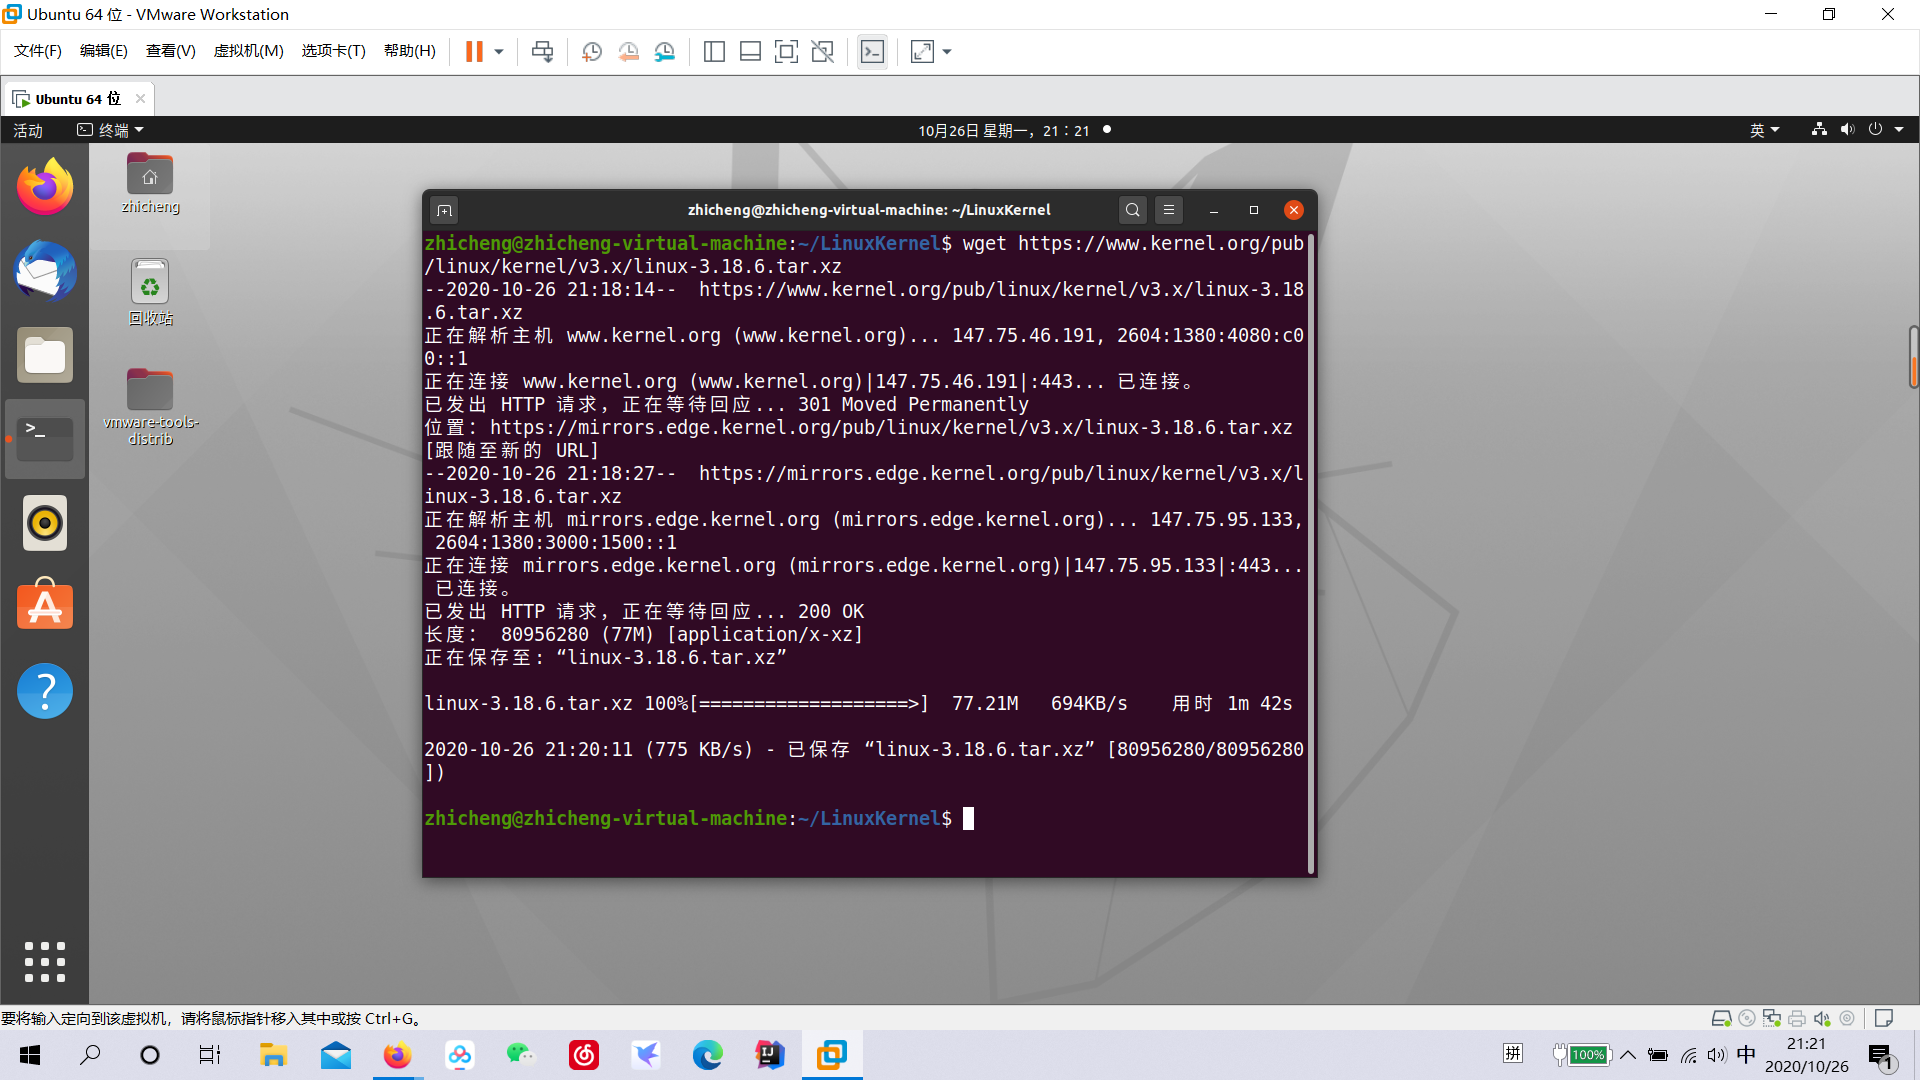Screen dimensions: 1920x1080
Task: Launch Firefox from the Ubuntu dock
Action: (x=45, y=187)
